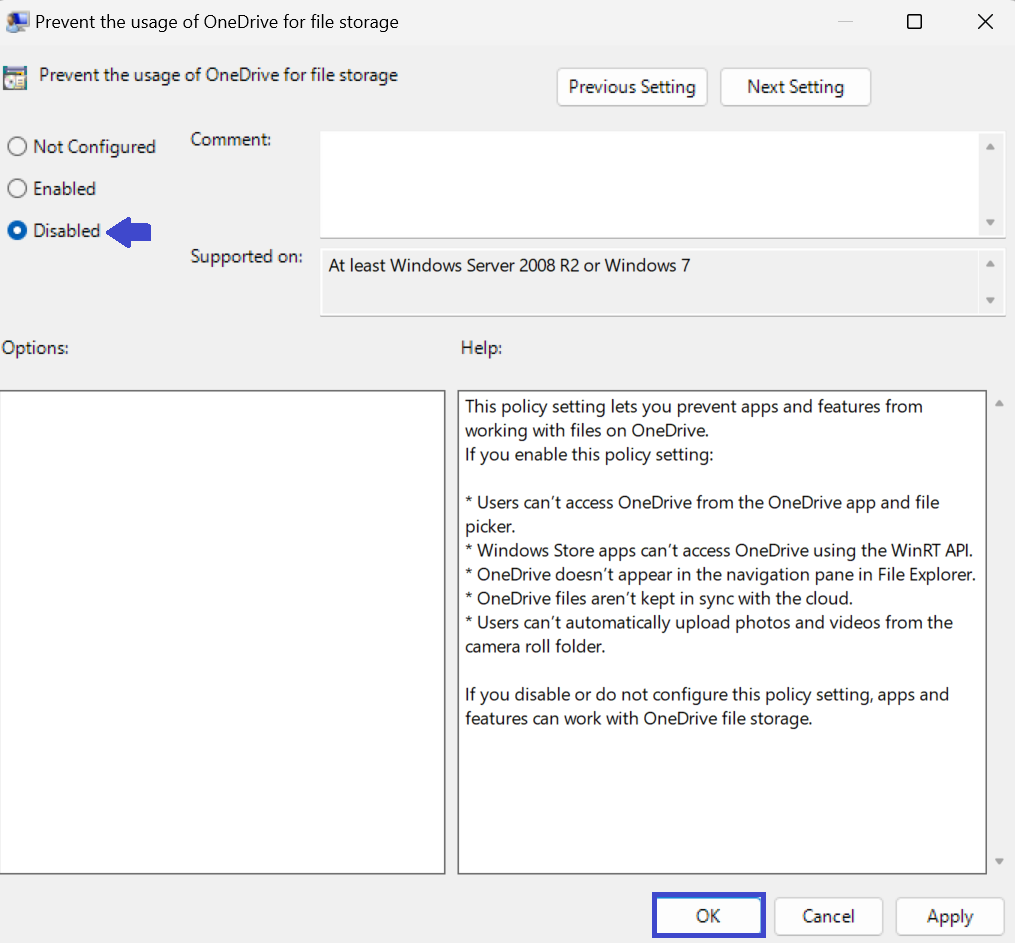Click 'OneDrive doesn't appear in the navigation' line
The width and height of the screenshot is (1015, 943).
click(x=720, y=574)
